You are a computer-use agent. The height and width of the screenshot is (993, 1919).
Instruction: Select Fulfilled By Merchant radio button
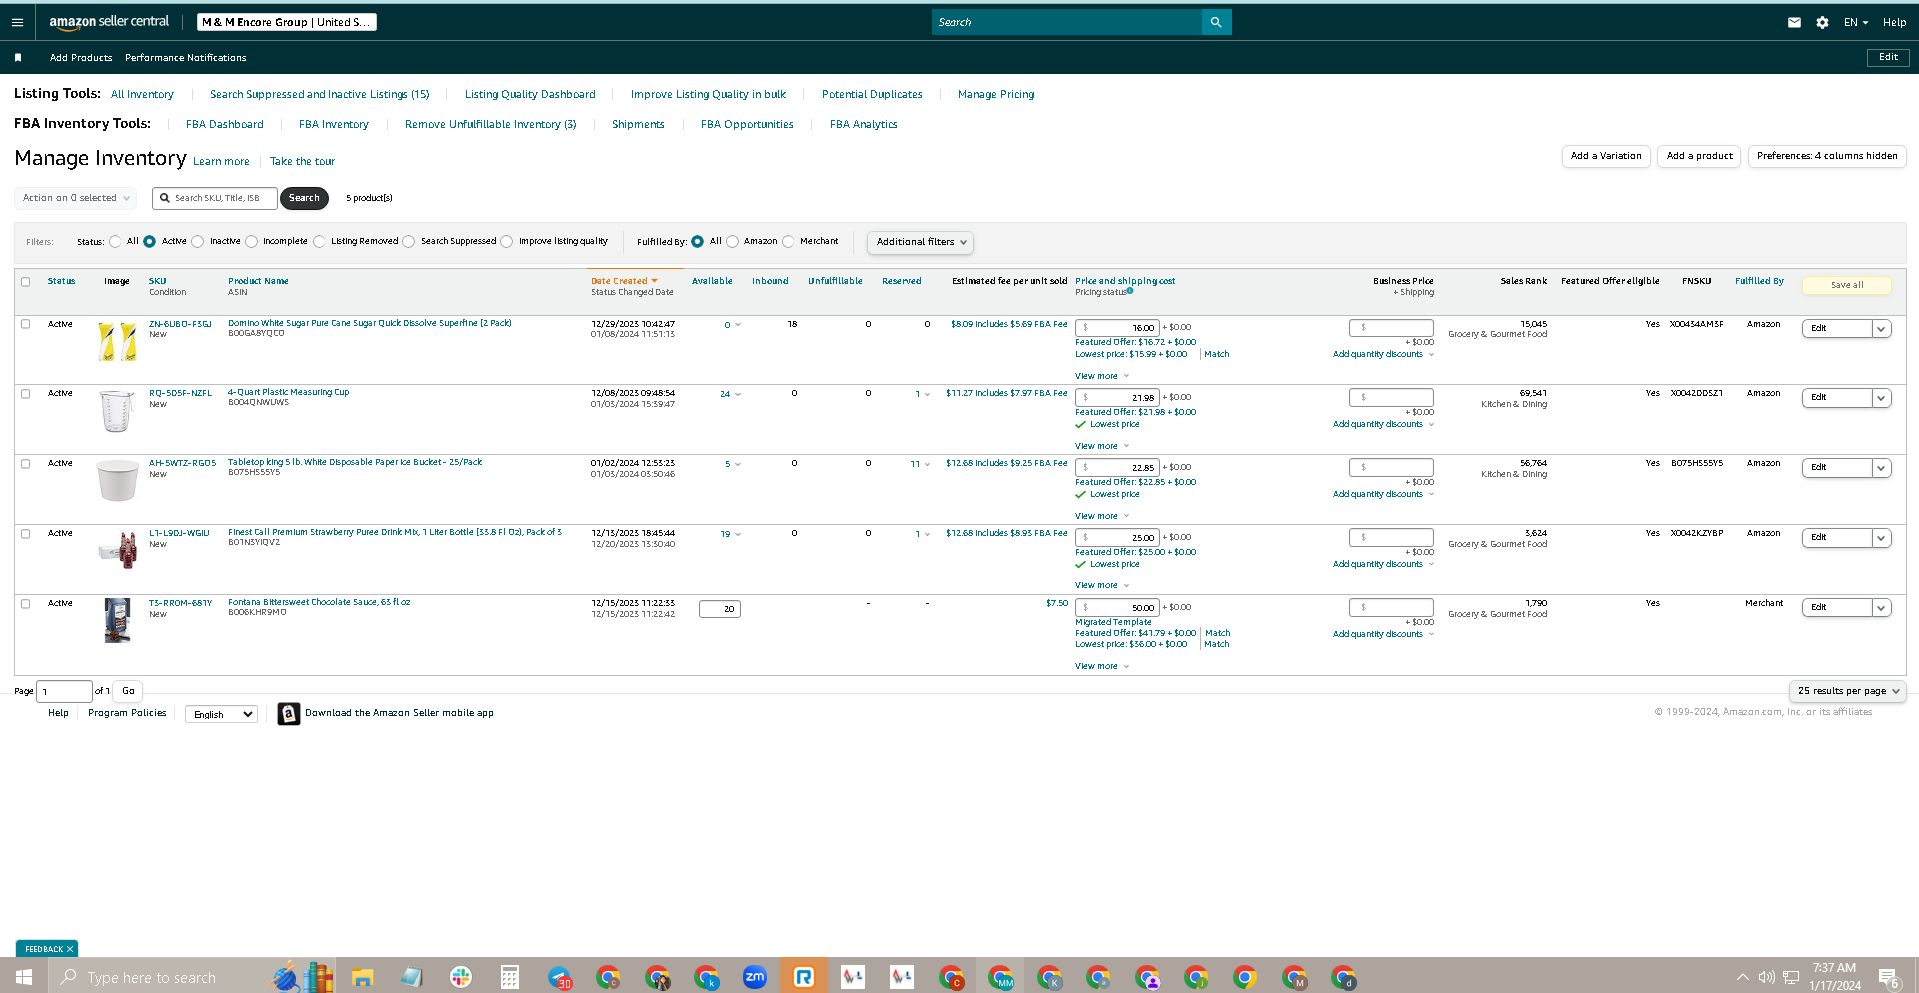click(788, 241)
